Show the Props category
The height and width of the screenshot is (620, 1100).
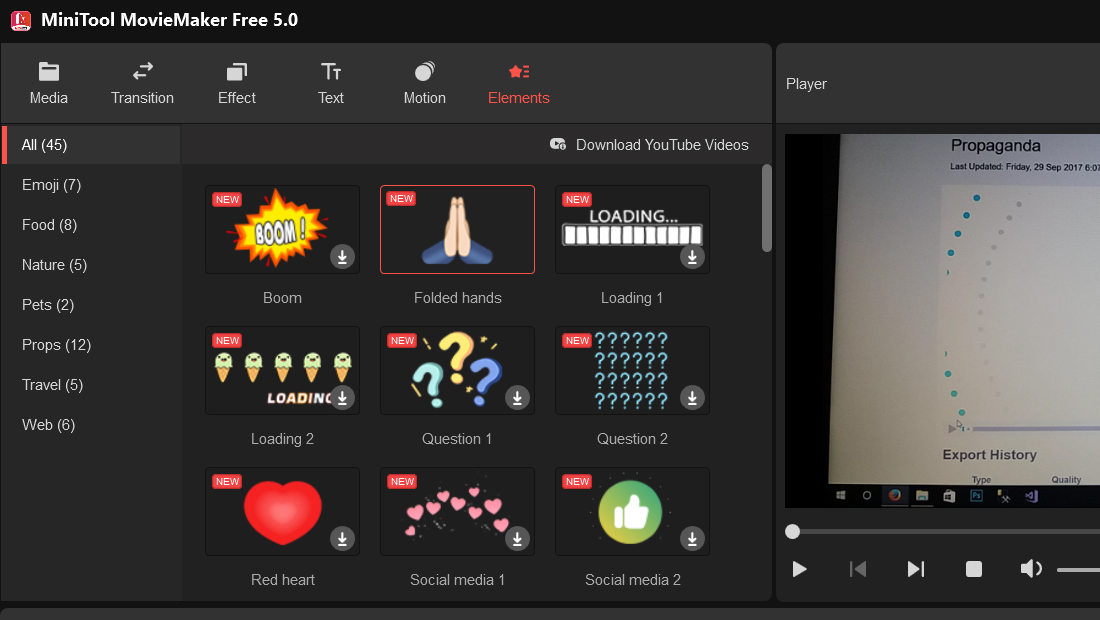click(x=56, y=344)
